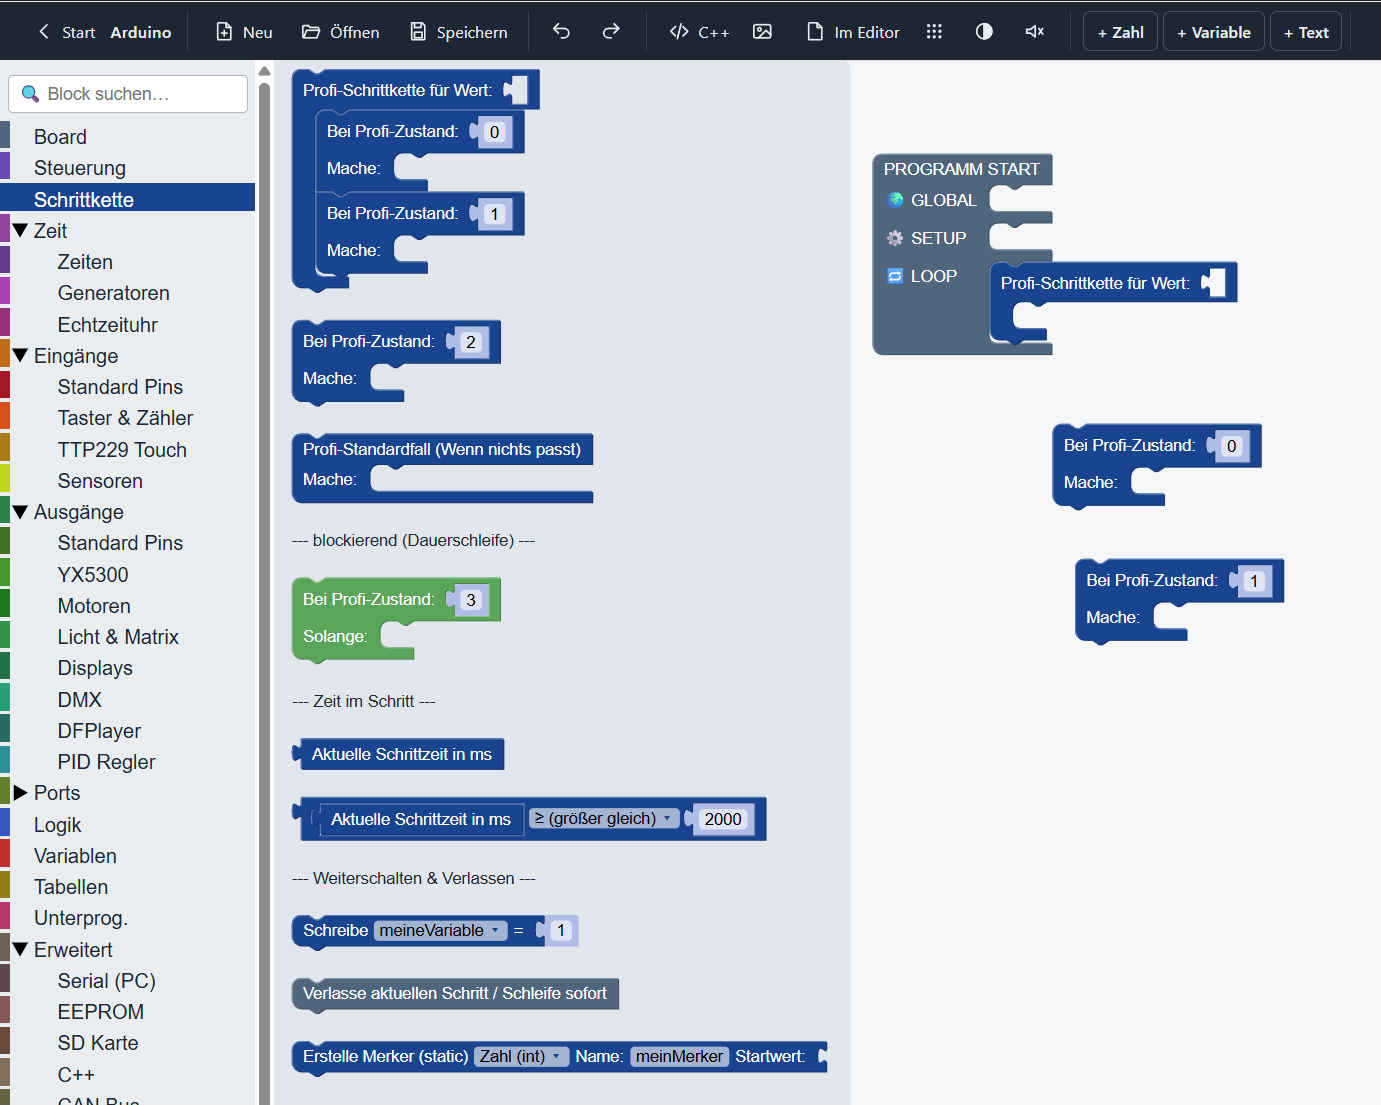Collapse the Eingänge category
Screen dimensions: 1381x1105
[x=20, y=355]
